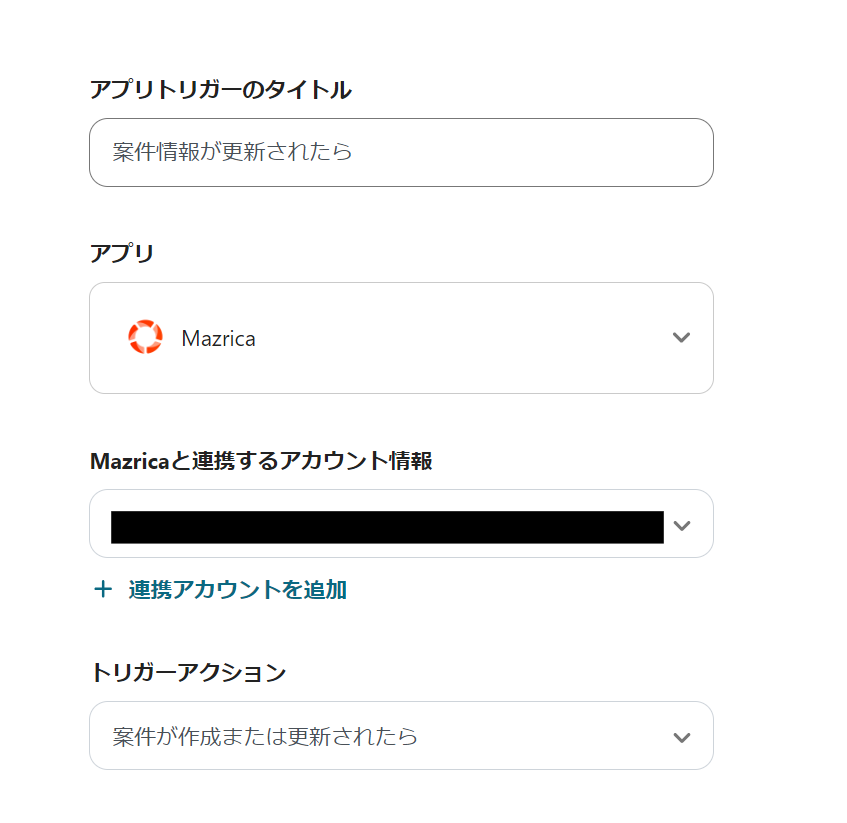Click the chevron in the account information dropdown

(682, 525)
